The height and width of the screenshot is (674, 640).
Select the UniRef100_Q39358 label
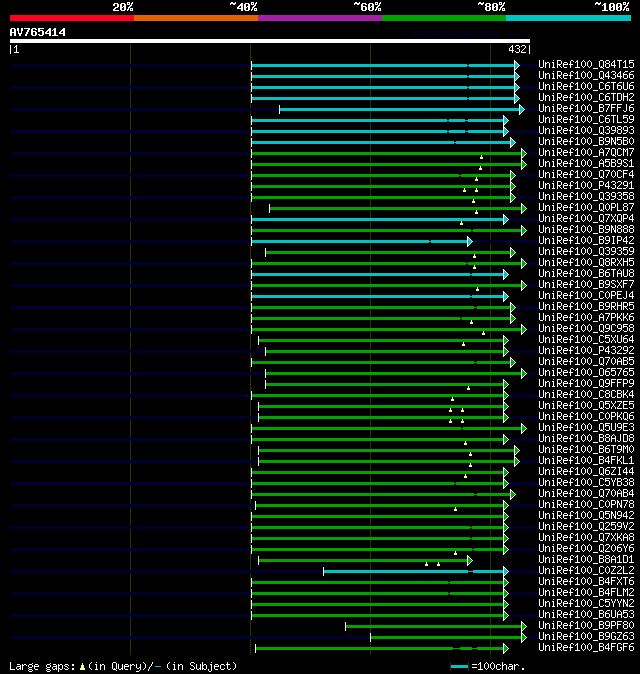586,196
